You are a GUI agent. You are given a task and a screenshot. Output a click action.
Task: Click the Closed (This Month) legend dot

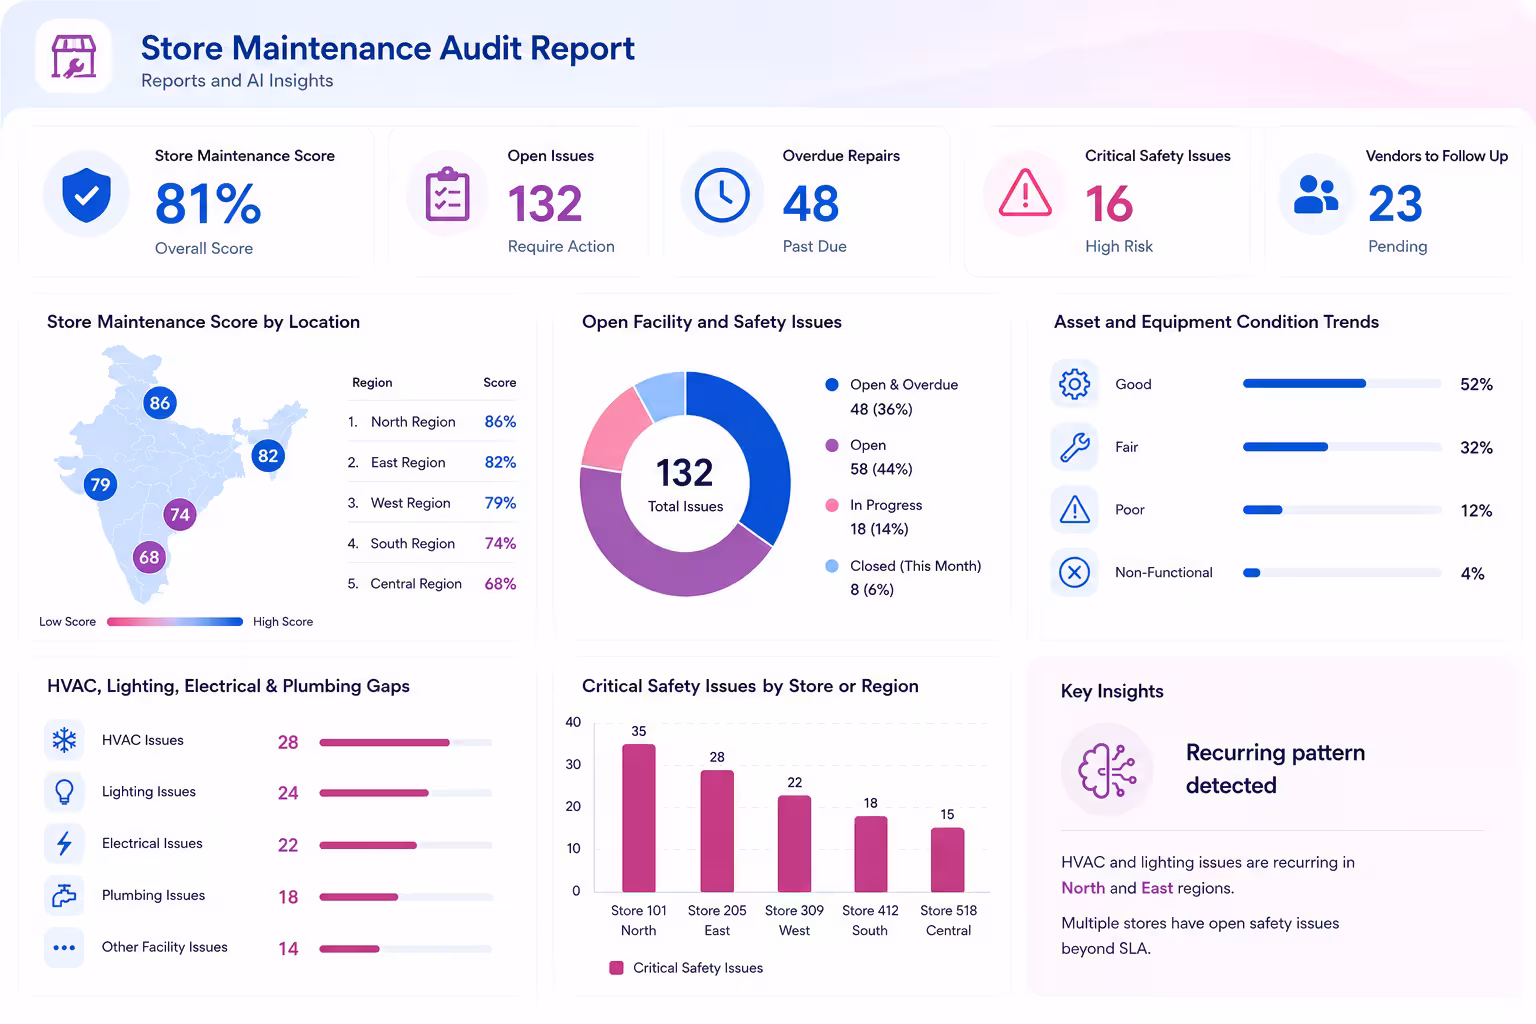tap(832, 566)
